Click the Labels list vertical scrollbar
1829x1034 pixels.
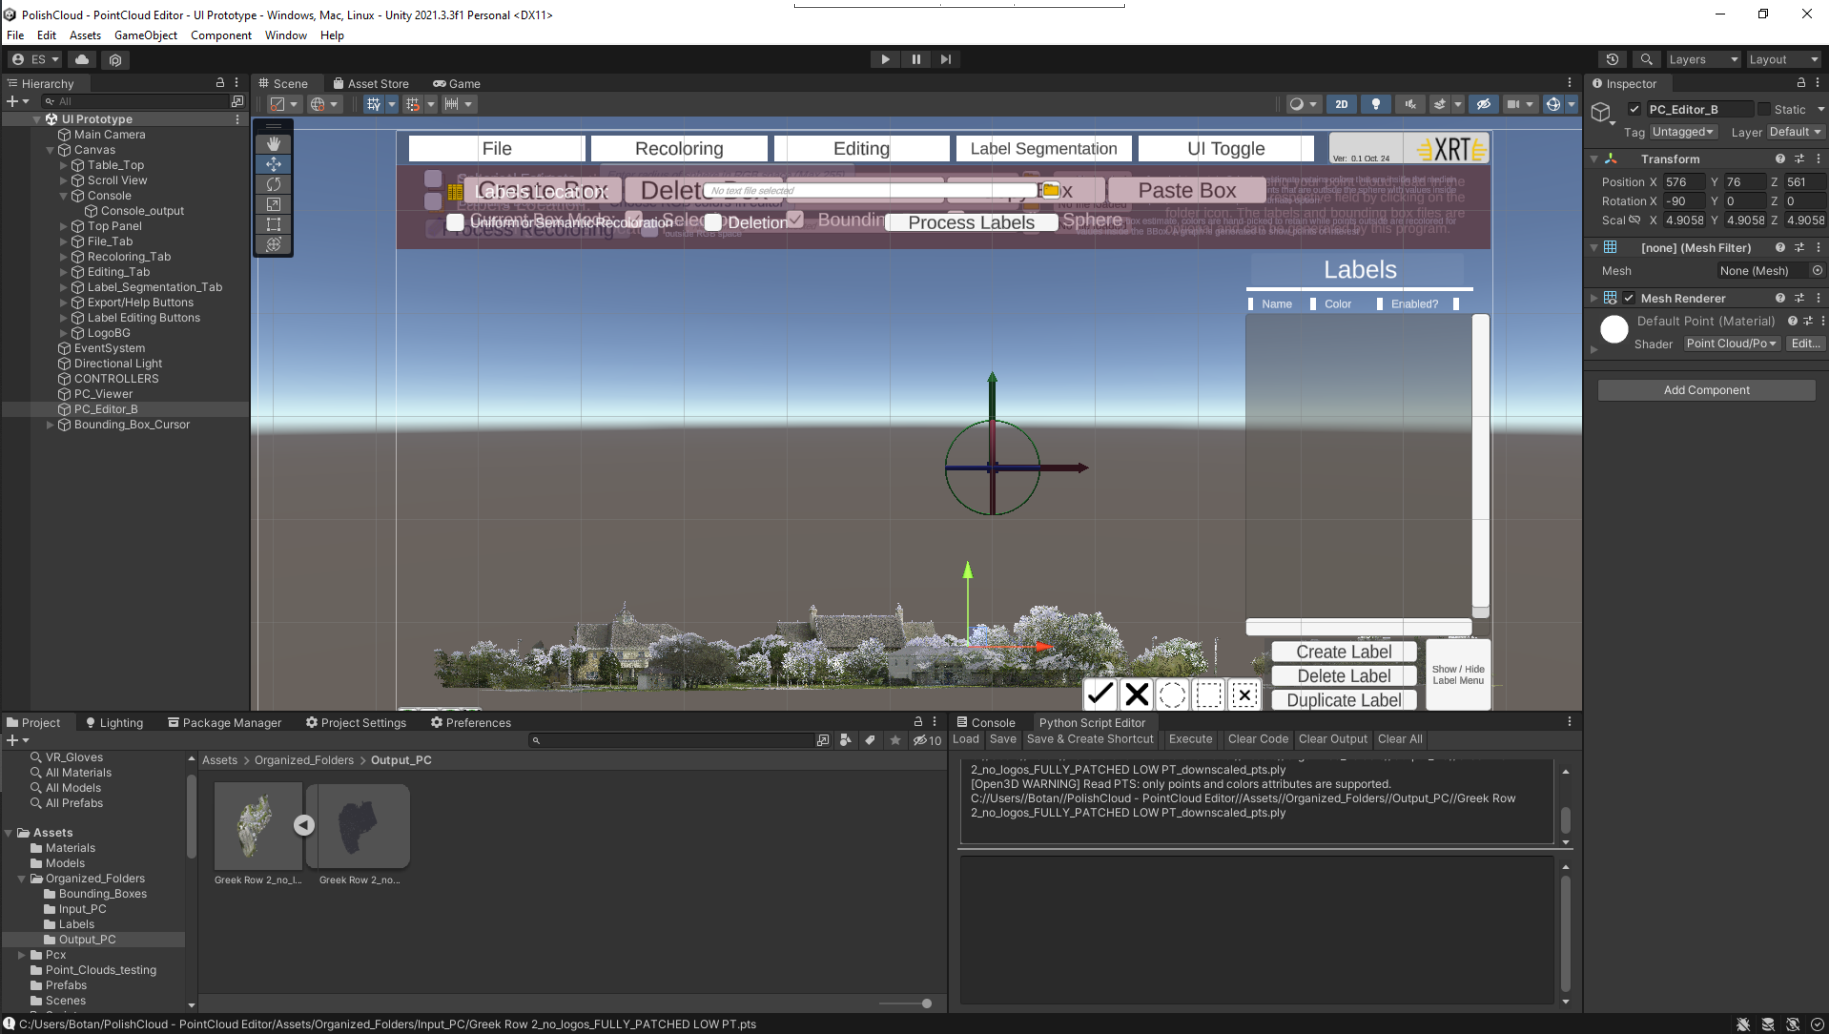coord(1480,466)
